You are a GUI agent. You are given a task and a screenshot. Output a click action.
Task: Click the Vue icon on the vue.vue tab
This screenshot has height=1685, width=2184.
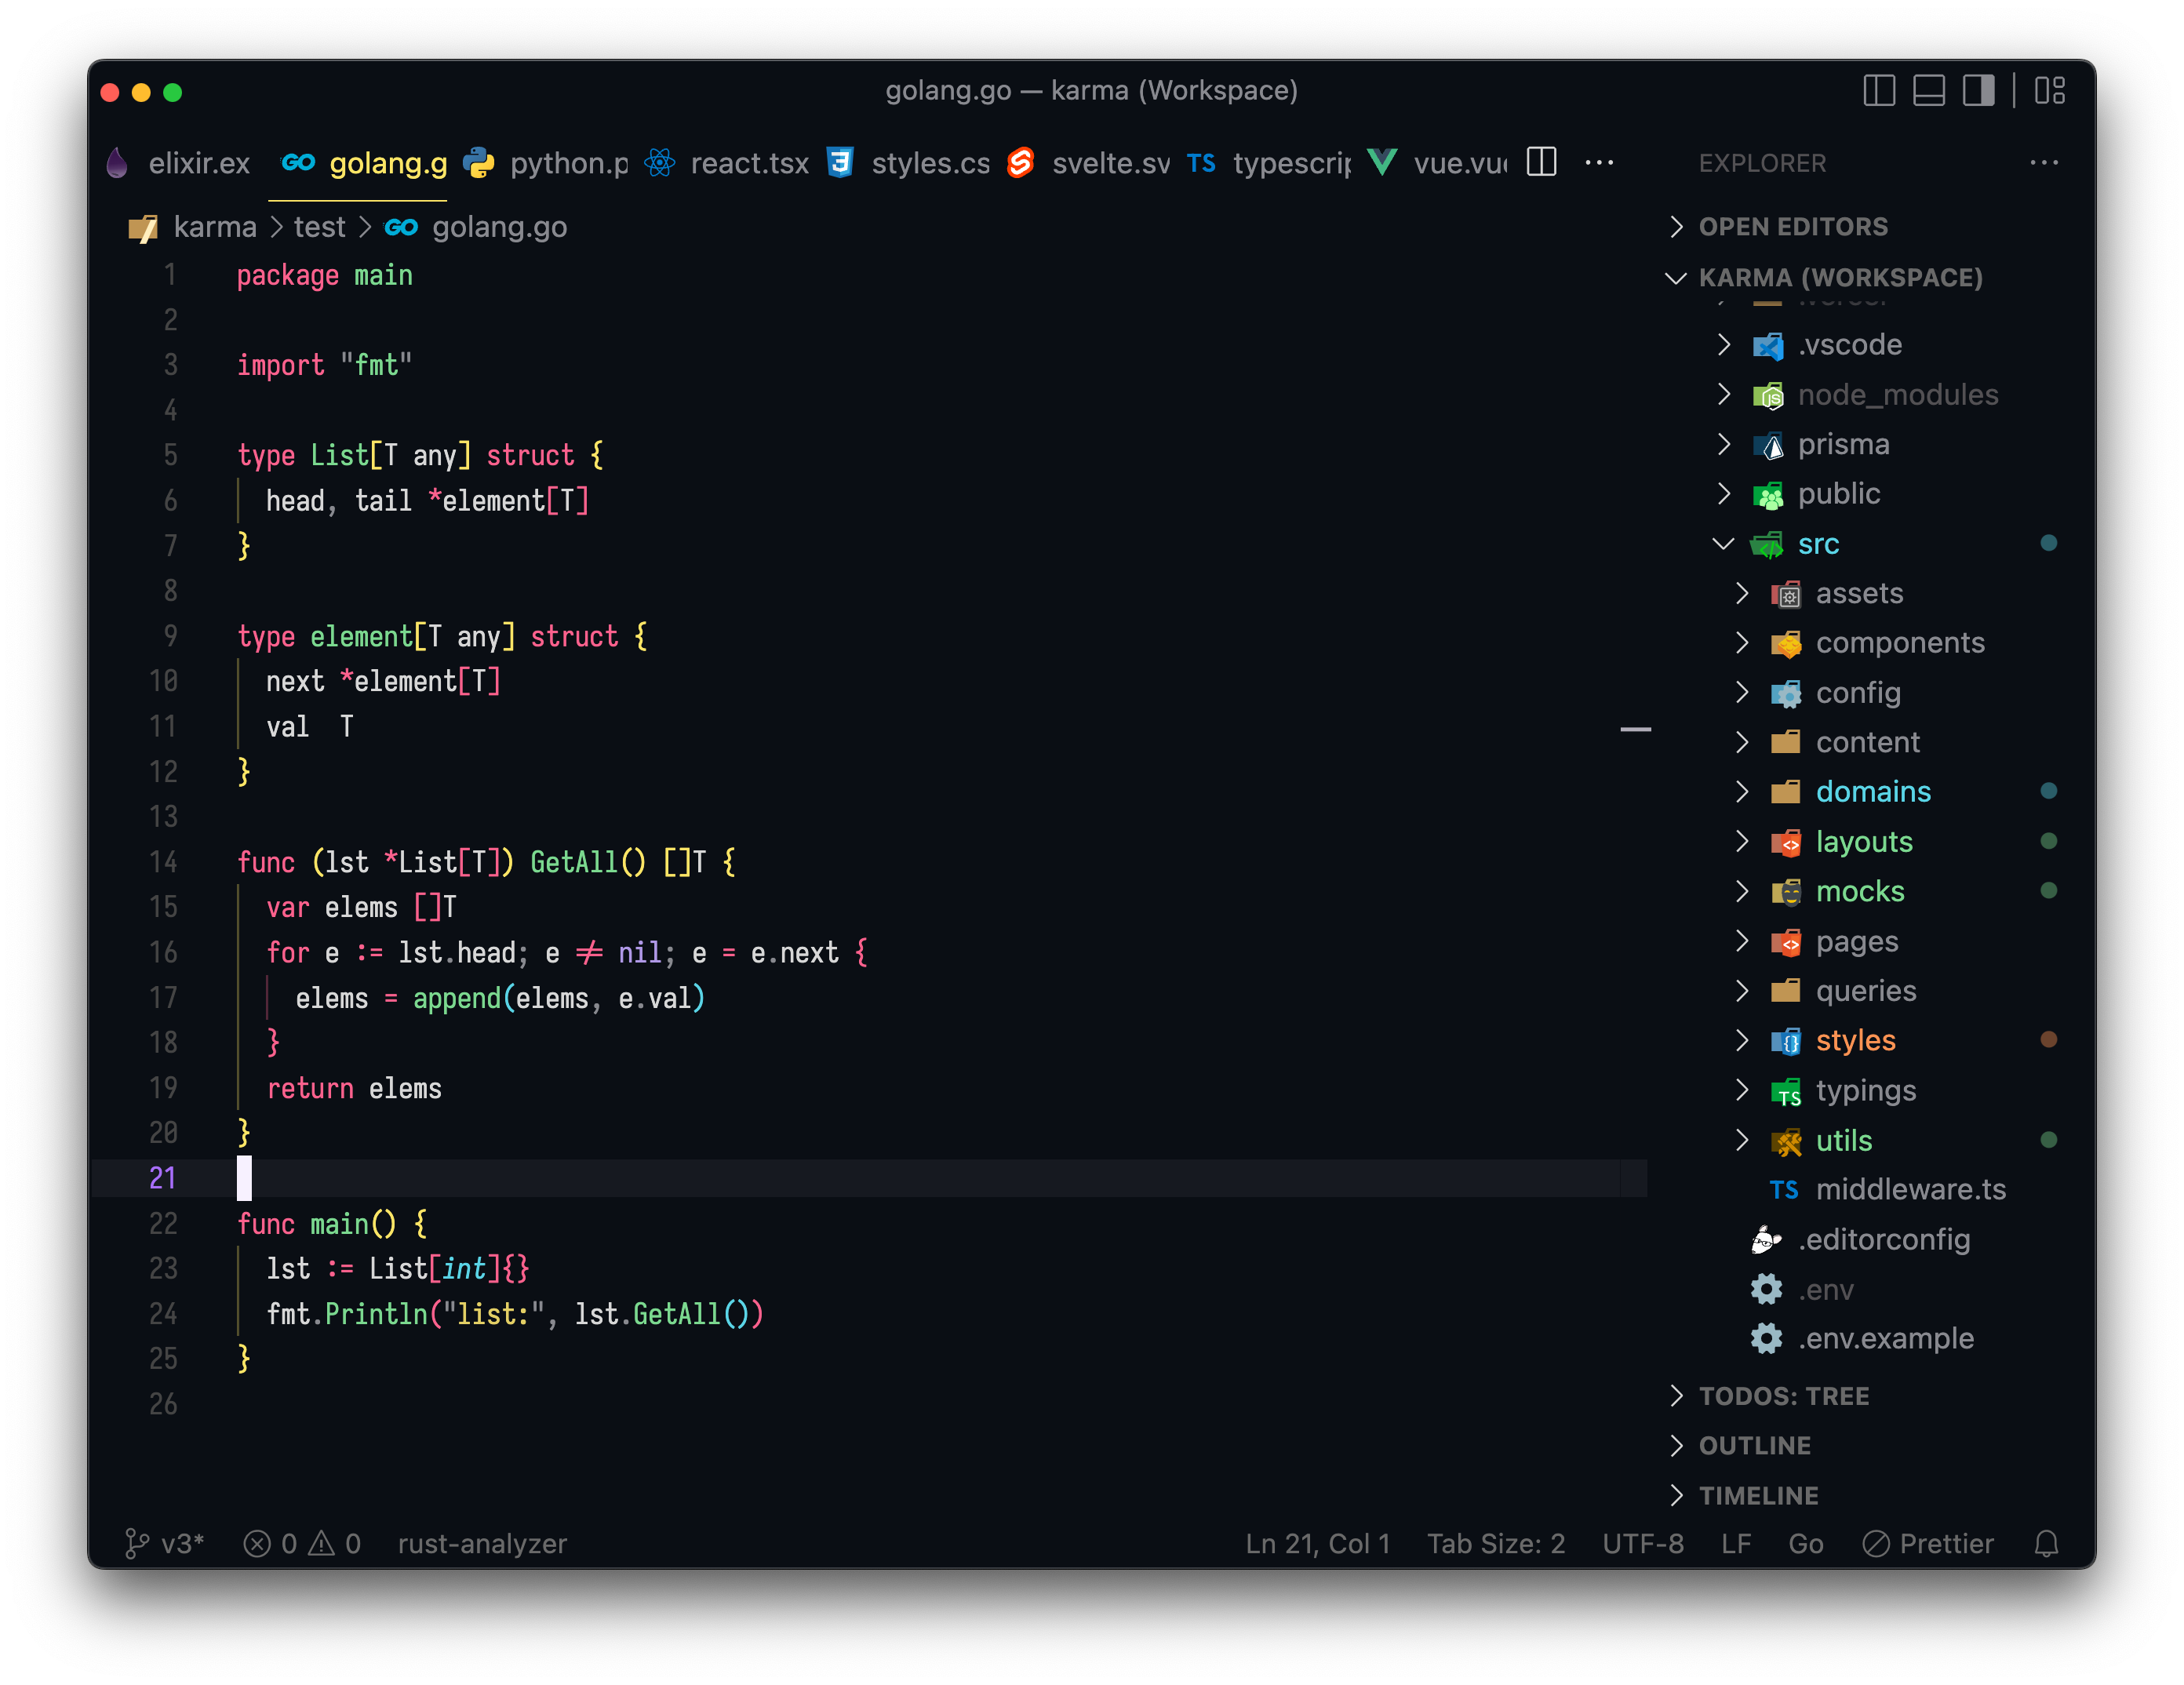(1382, 163)
